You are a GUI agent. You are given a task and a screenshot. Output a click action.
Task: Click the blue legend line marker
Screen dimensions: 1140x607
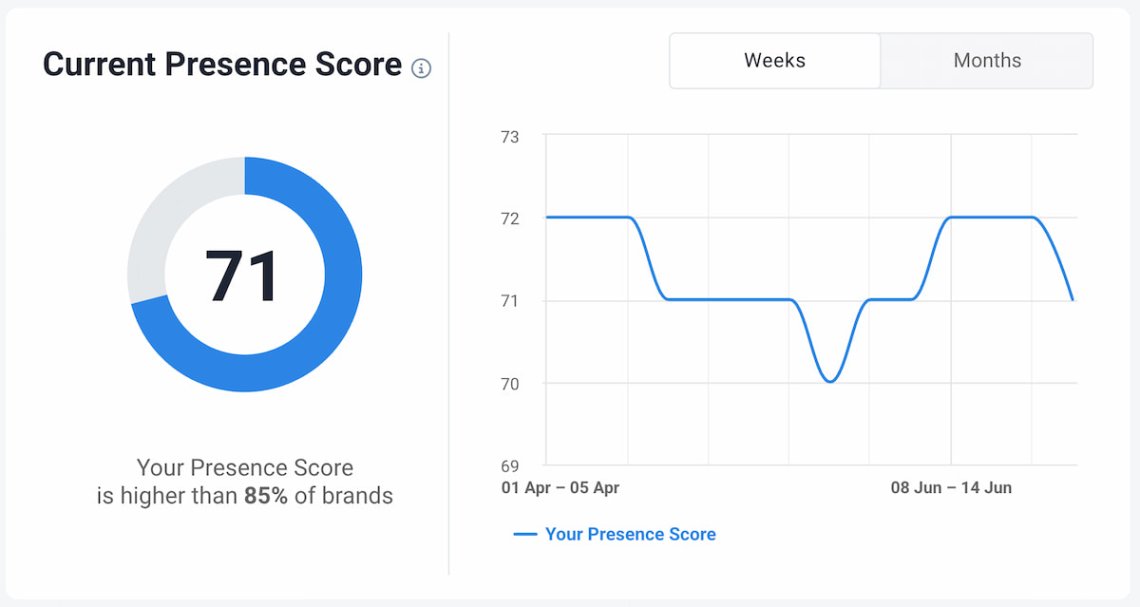coord(525,534)
